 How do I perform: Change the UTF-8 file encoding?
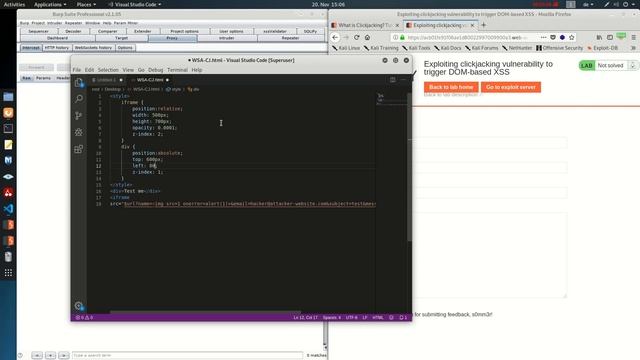[351, 317]
